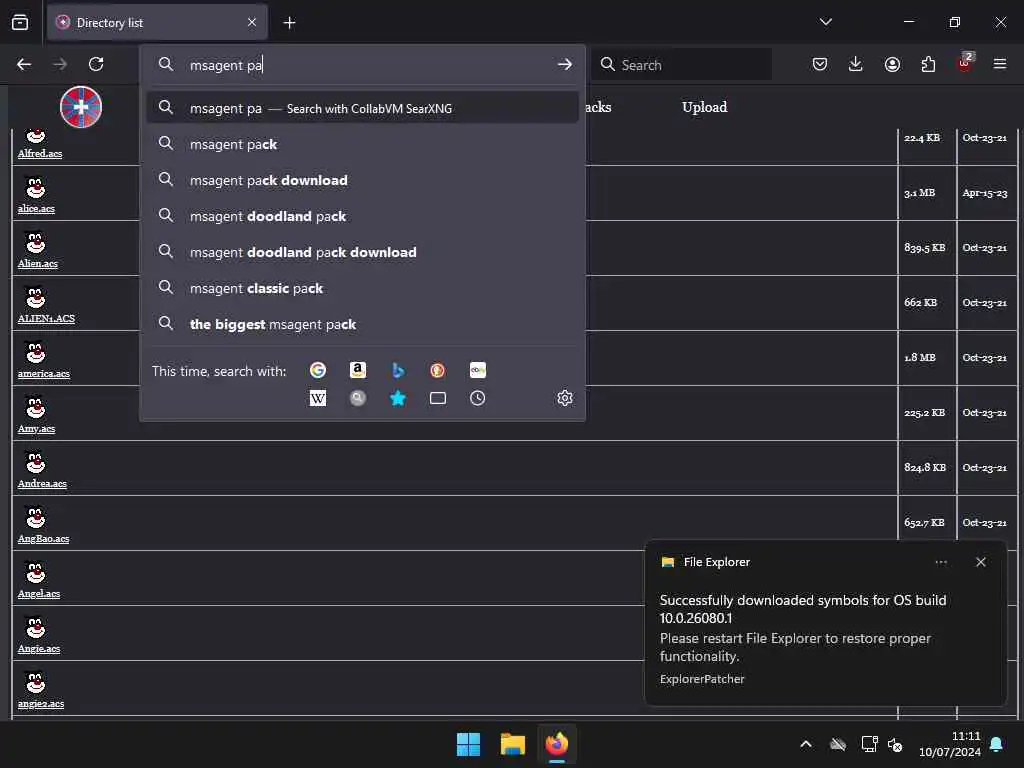Click the Firefox taskbar icon
The image size is (1024, 768).
557,744
